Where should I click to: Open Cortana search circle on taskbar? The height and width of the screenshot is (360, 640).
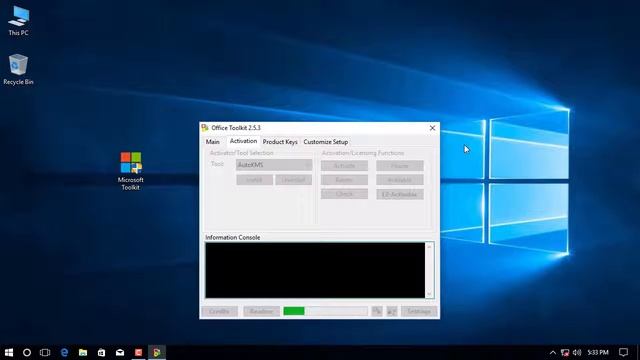tap(27, 352)
